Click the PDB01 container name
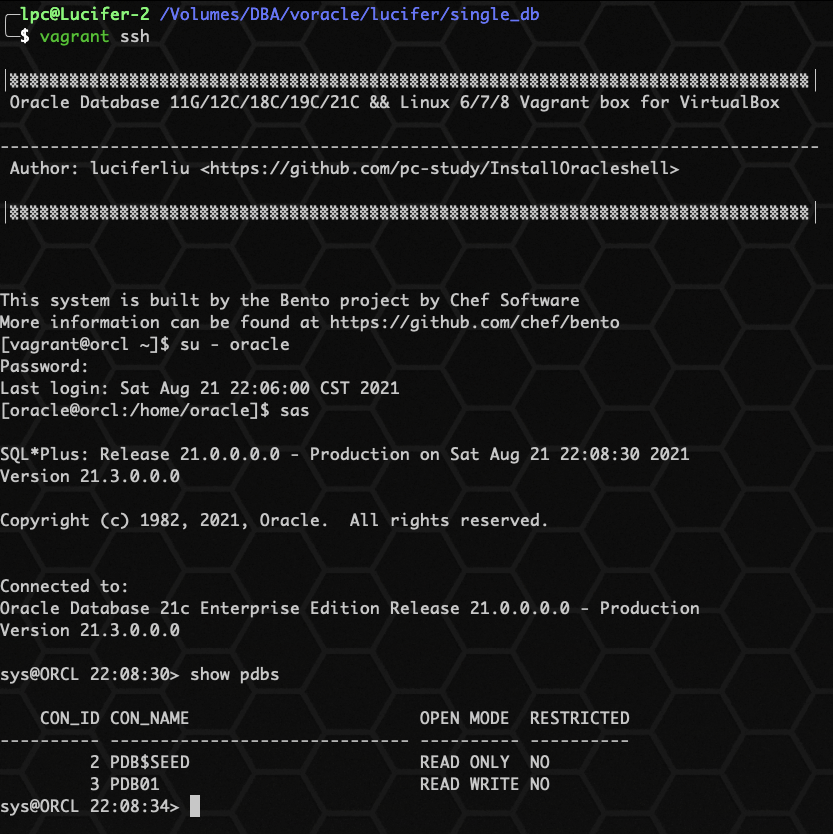833x834 pixels. tap(135, 785)
